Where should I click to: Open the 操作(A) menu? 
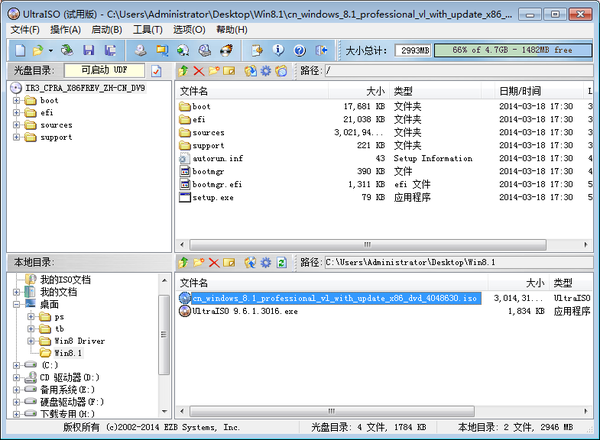point(65,29)
